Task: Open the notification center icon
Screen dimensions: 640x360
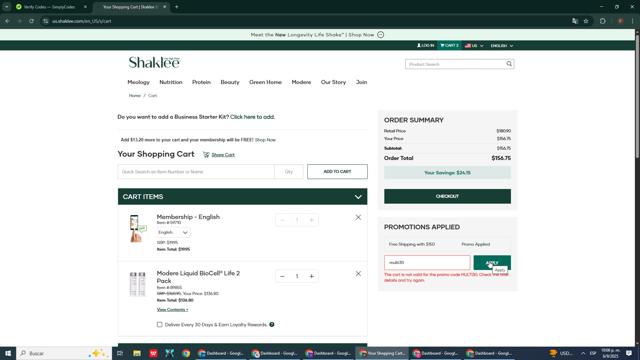Action: click(x=629, y=353)
